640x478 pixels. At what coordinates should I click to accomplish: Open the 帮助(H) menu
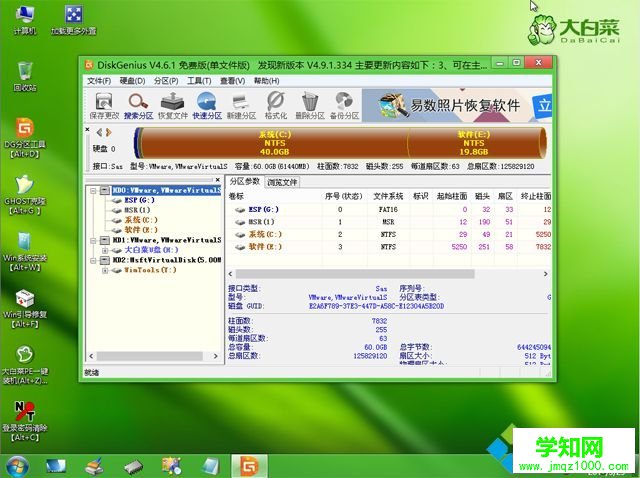coord(266,81)
